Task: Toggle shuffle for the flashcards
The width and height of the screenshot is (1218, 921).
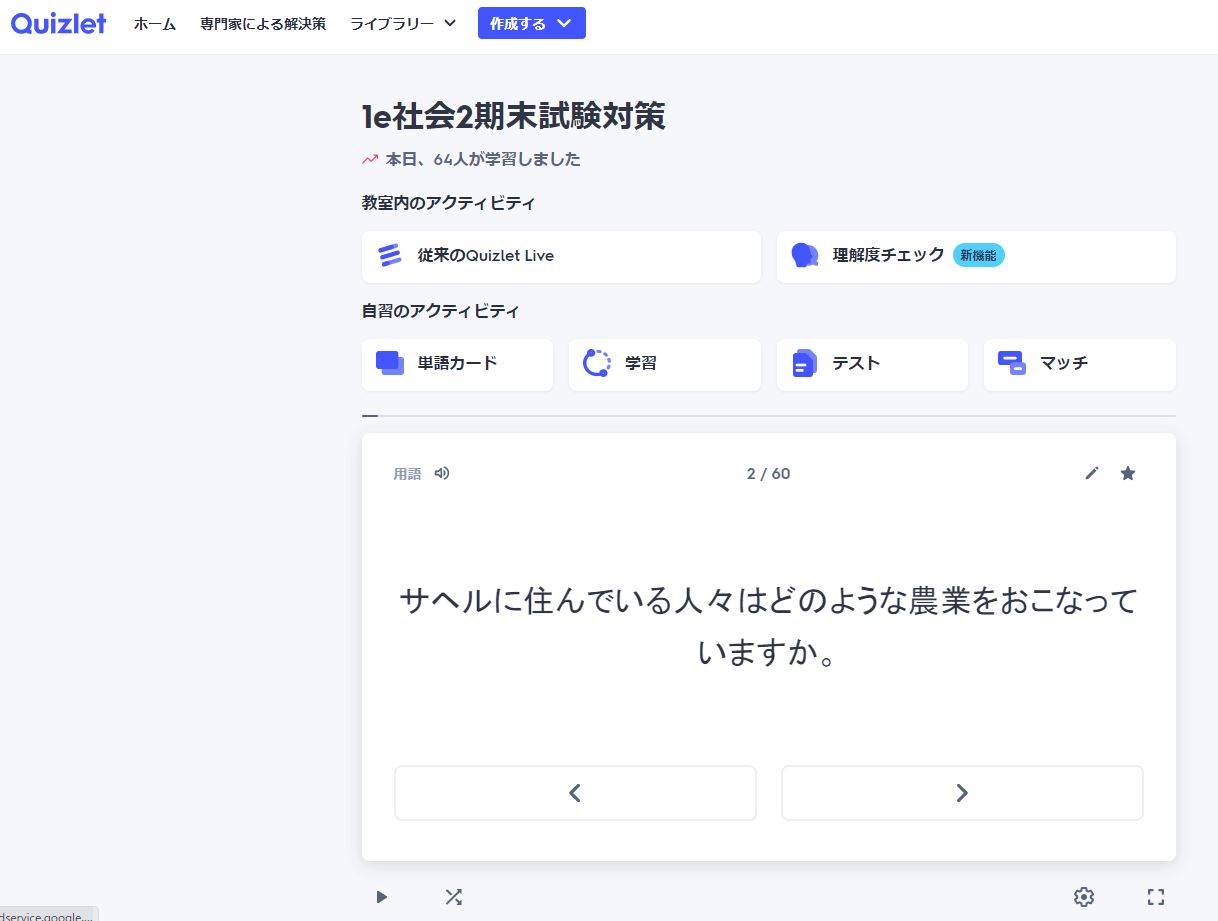Action: pyautogui.click(x=453, y=897)
